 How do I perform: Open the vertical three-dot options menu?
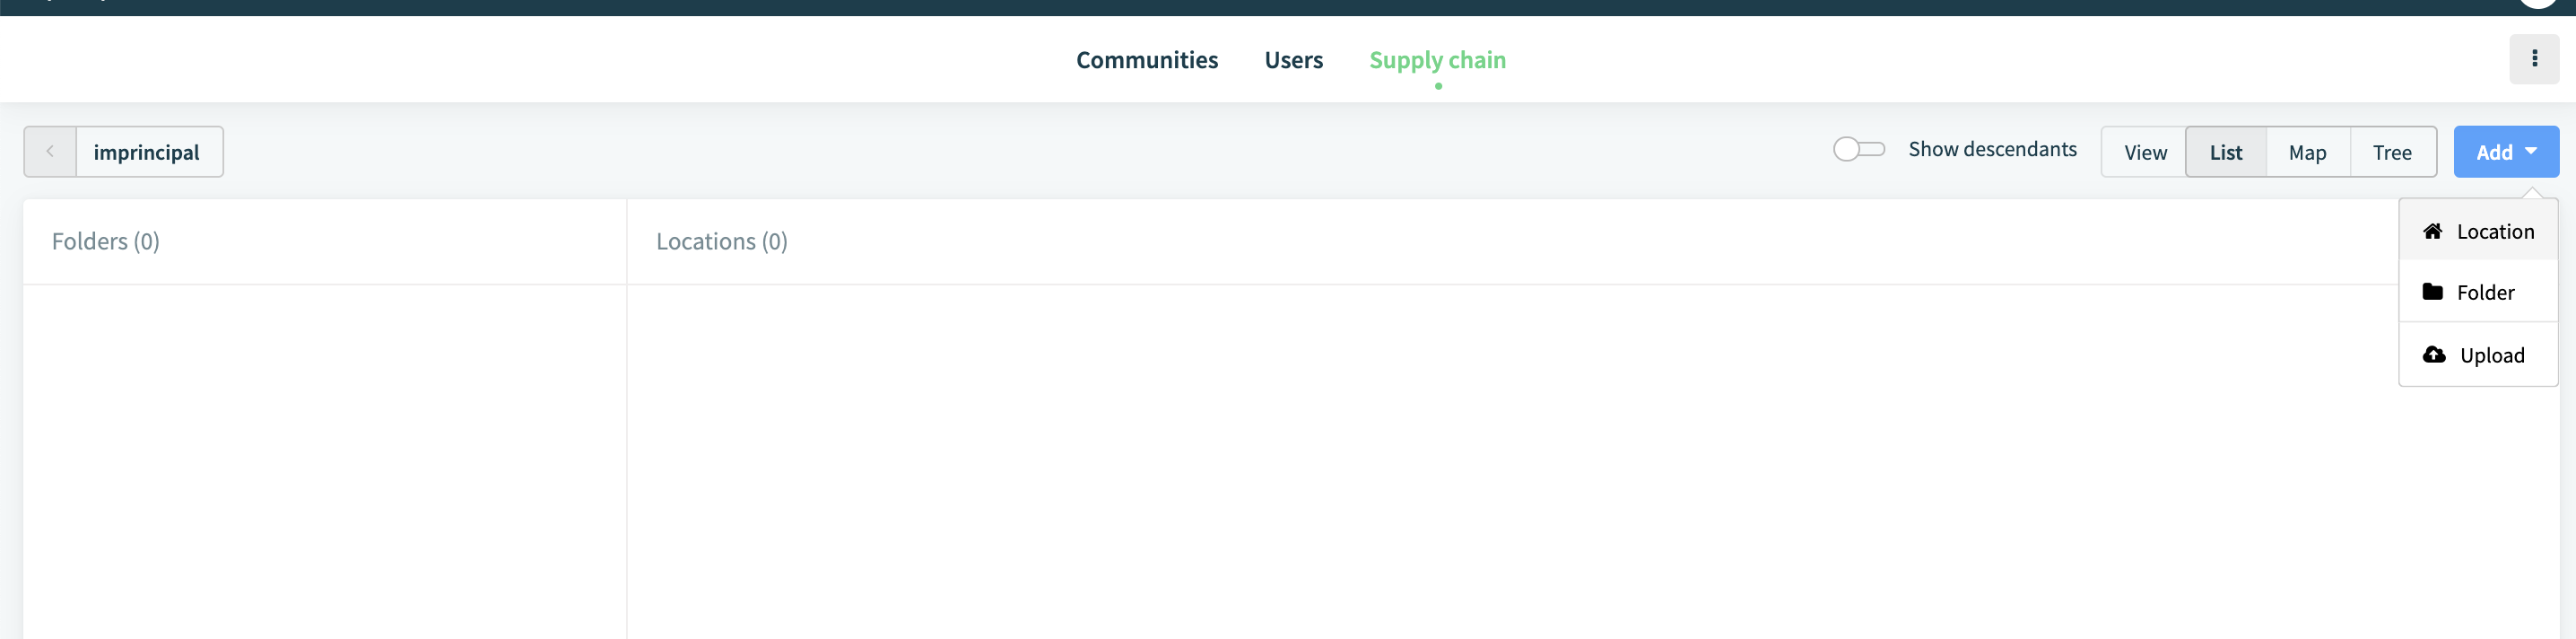(2534, 59)
